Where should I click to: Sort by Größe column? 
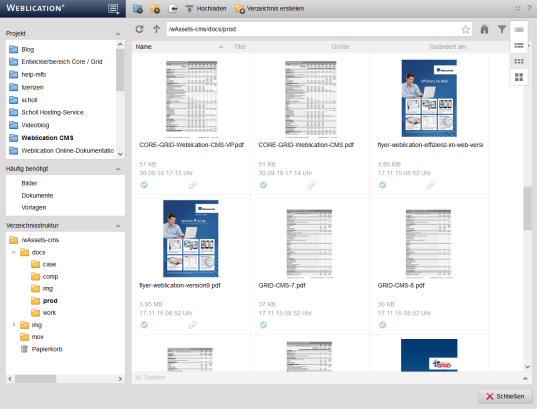[x=375, y=47]
